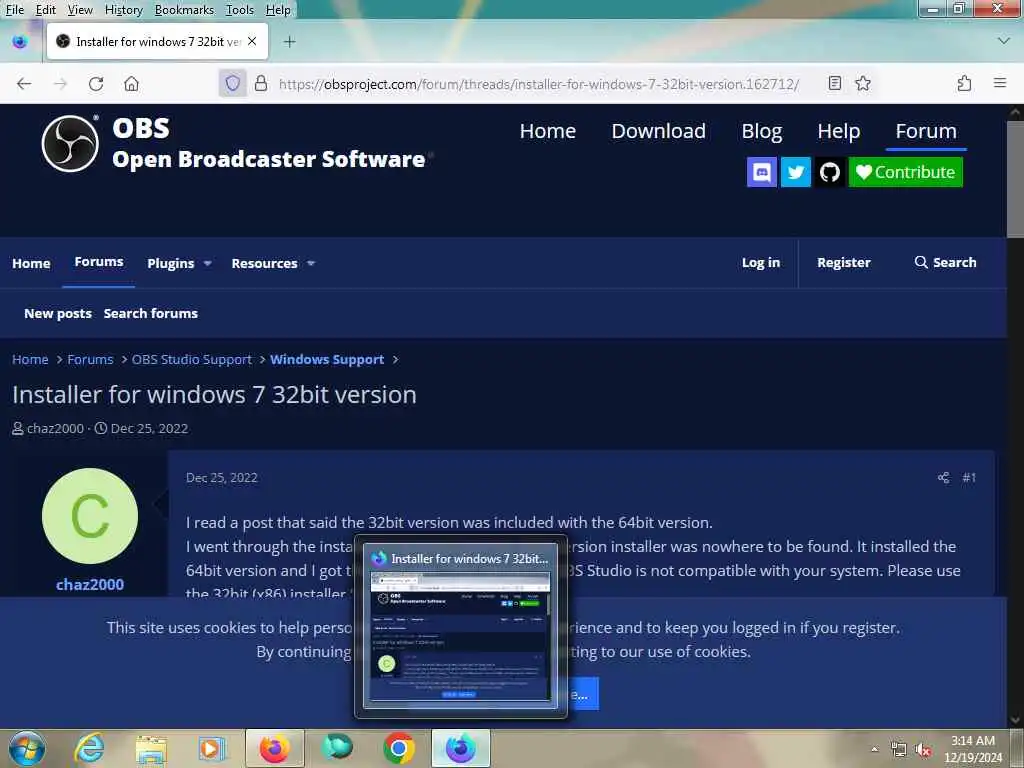Open the View menu
This screenshot has width=1024, height=768.
tap(80, 10)
